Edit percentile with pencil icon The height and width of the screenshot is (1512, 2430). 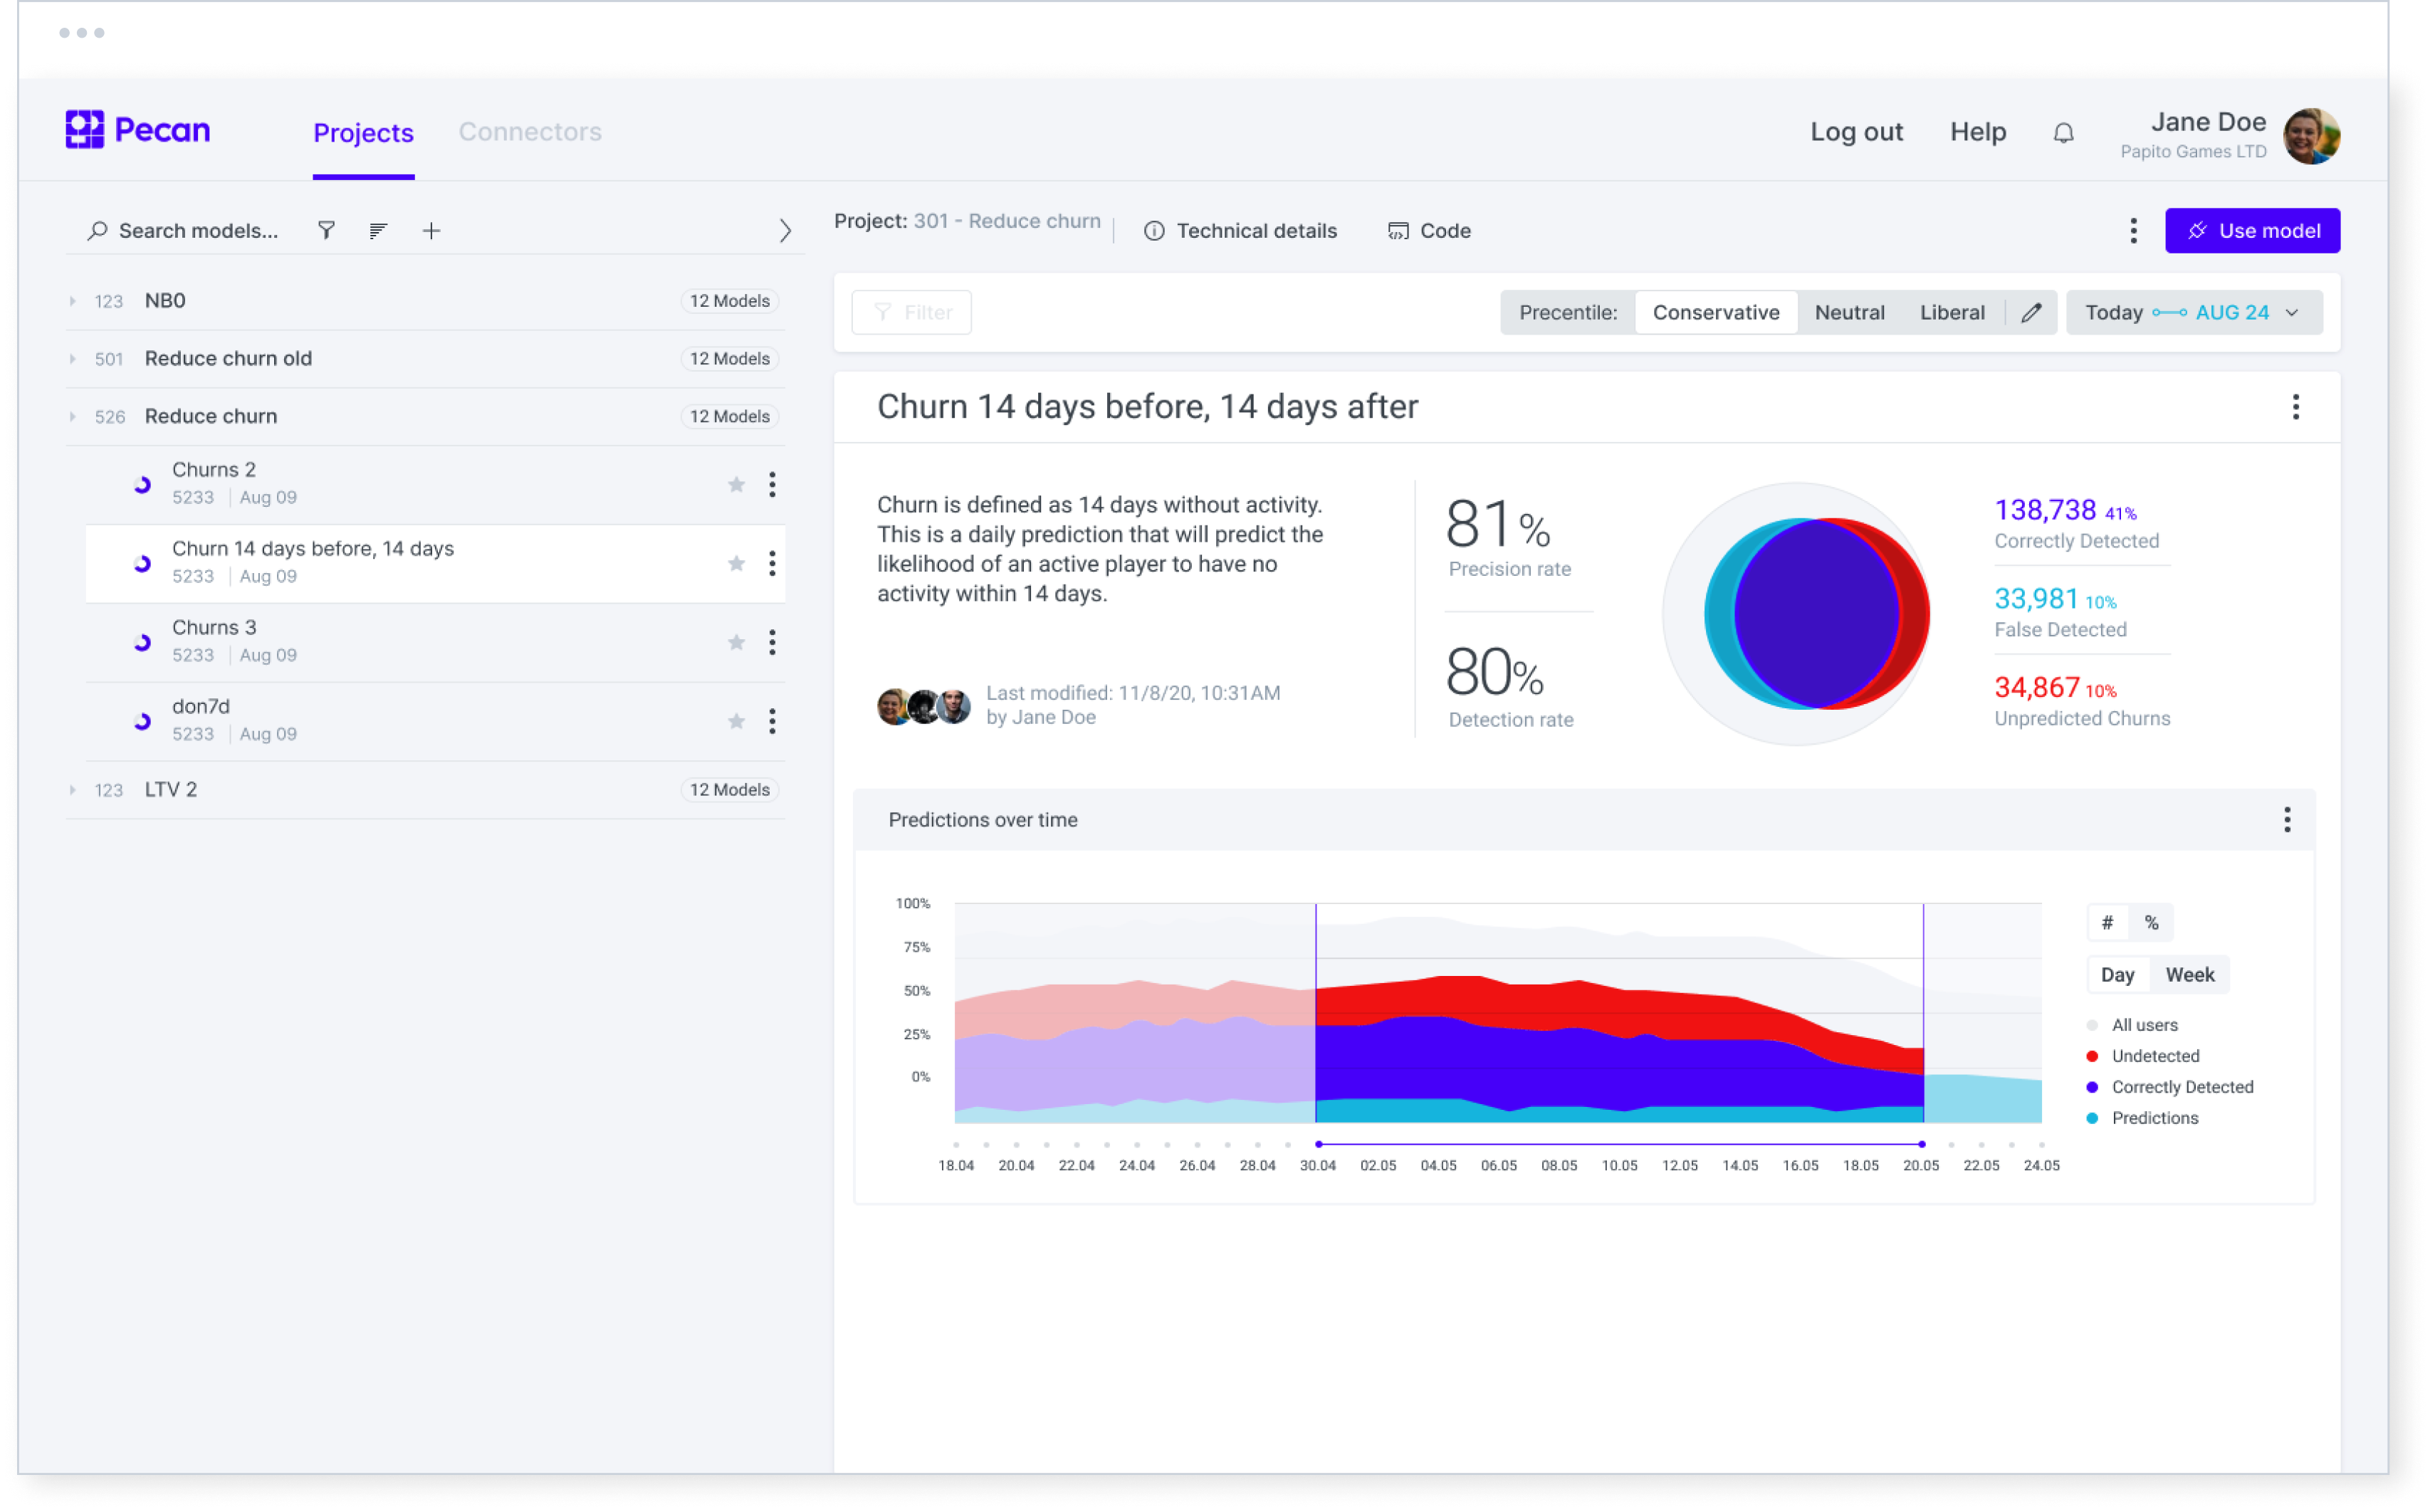coord(2030,313)
